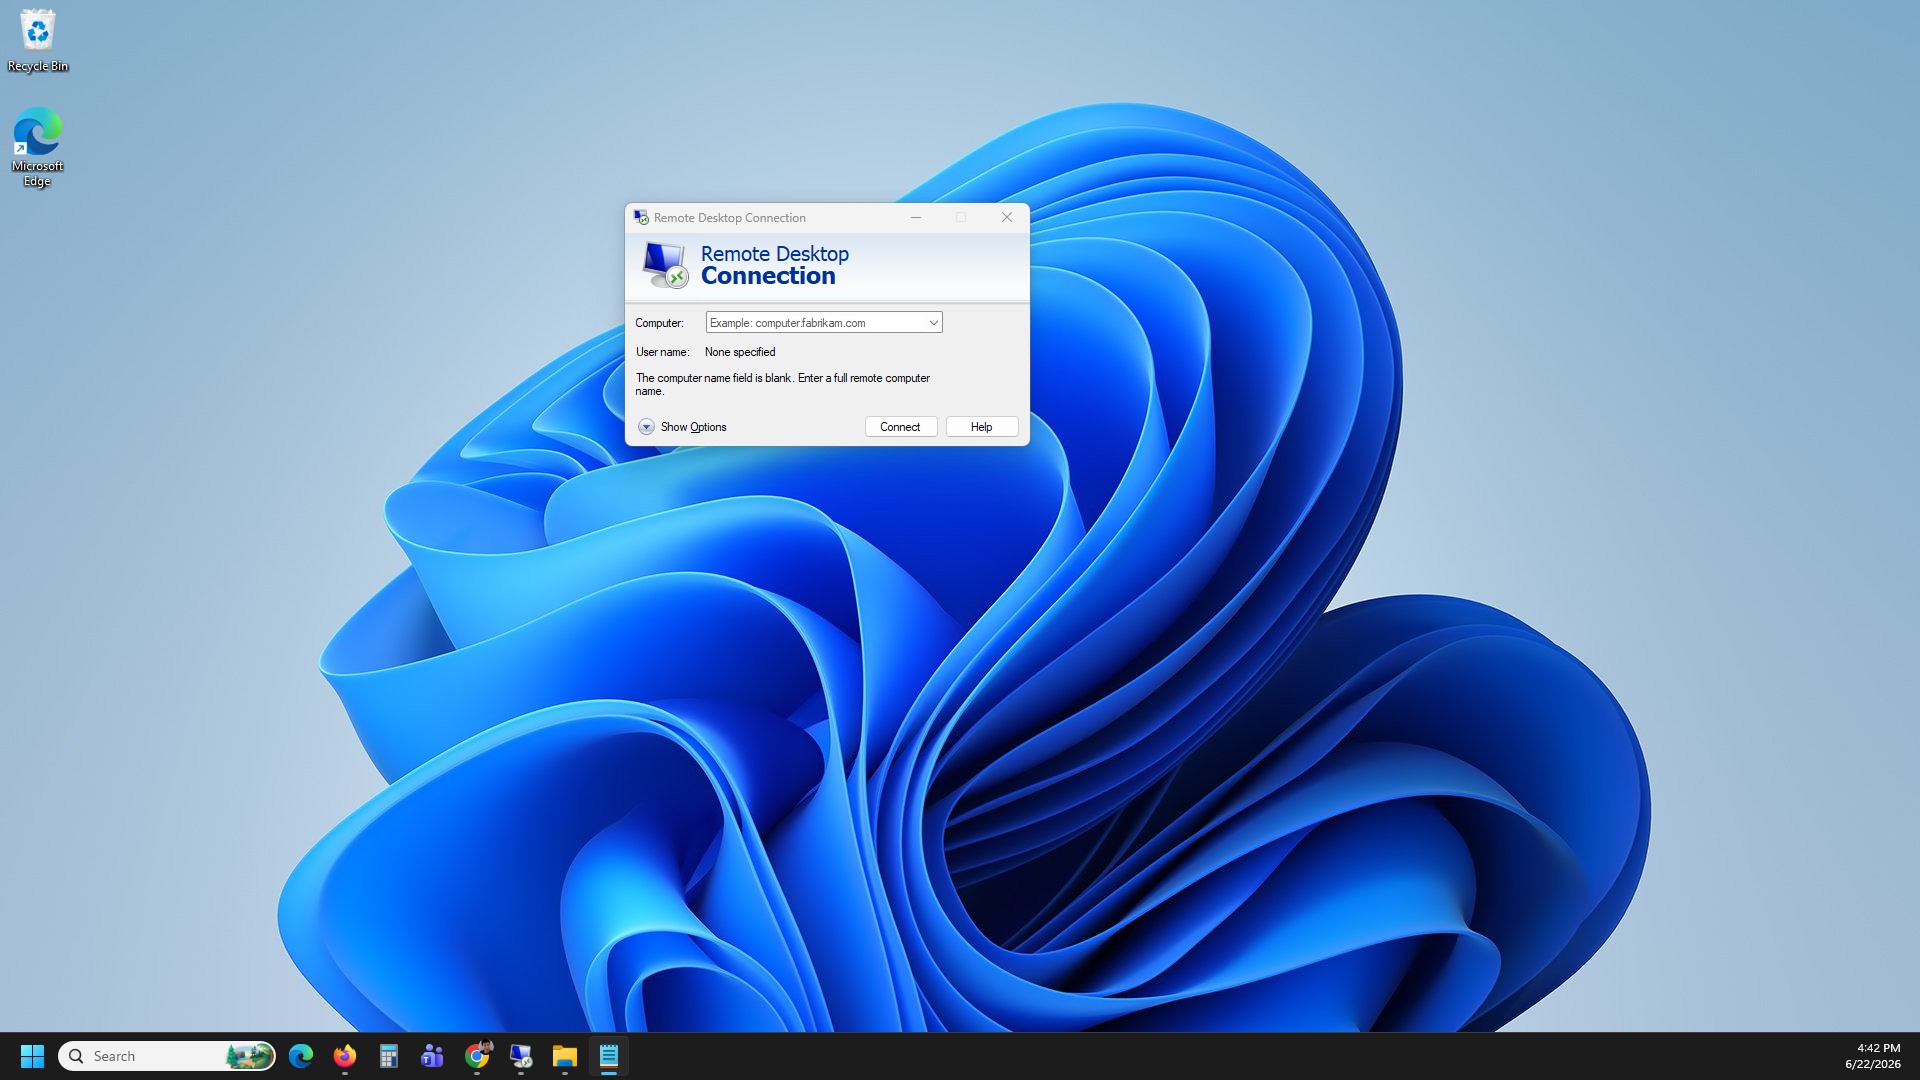Click the 'User name:' label

coord(662,352)
